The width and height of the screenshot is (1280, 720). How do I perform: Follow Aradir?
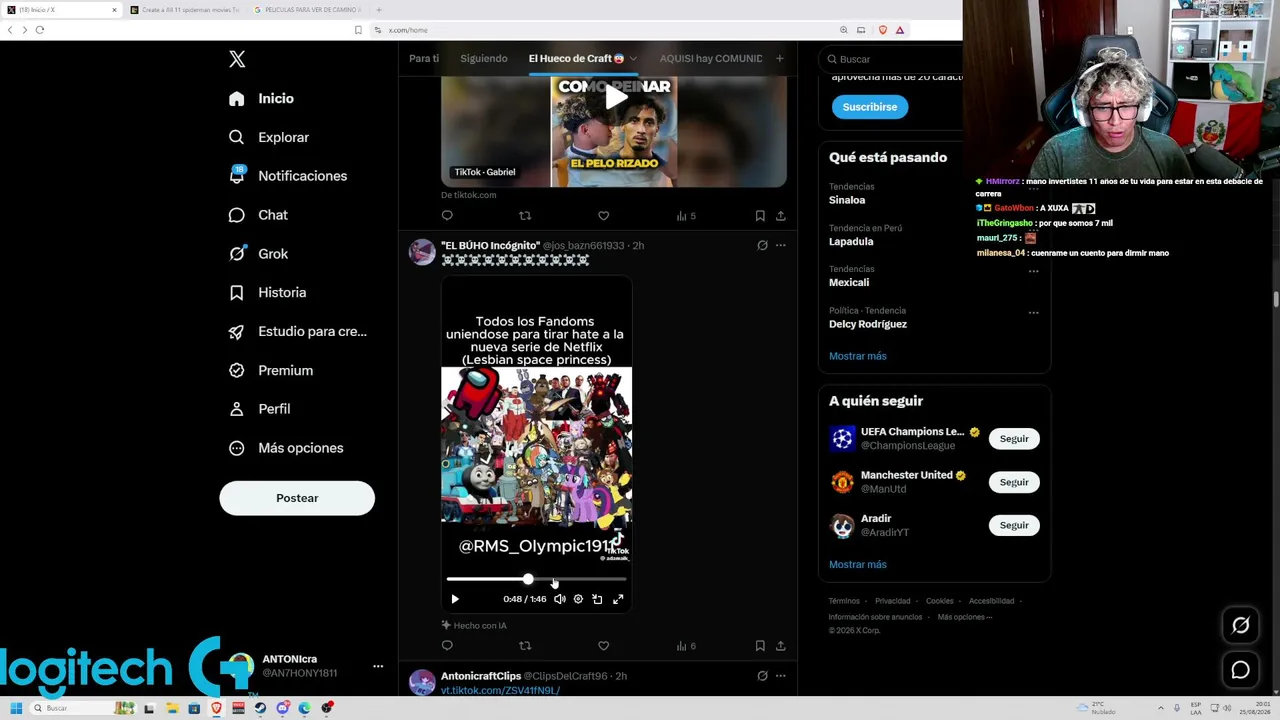(x=1014, y=525)
